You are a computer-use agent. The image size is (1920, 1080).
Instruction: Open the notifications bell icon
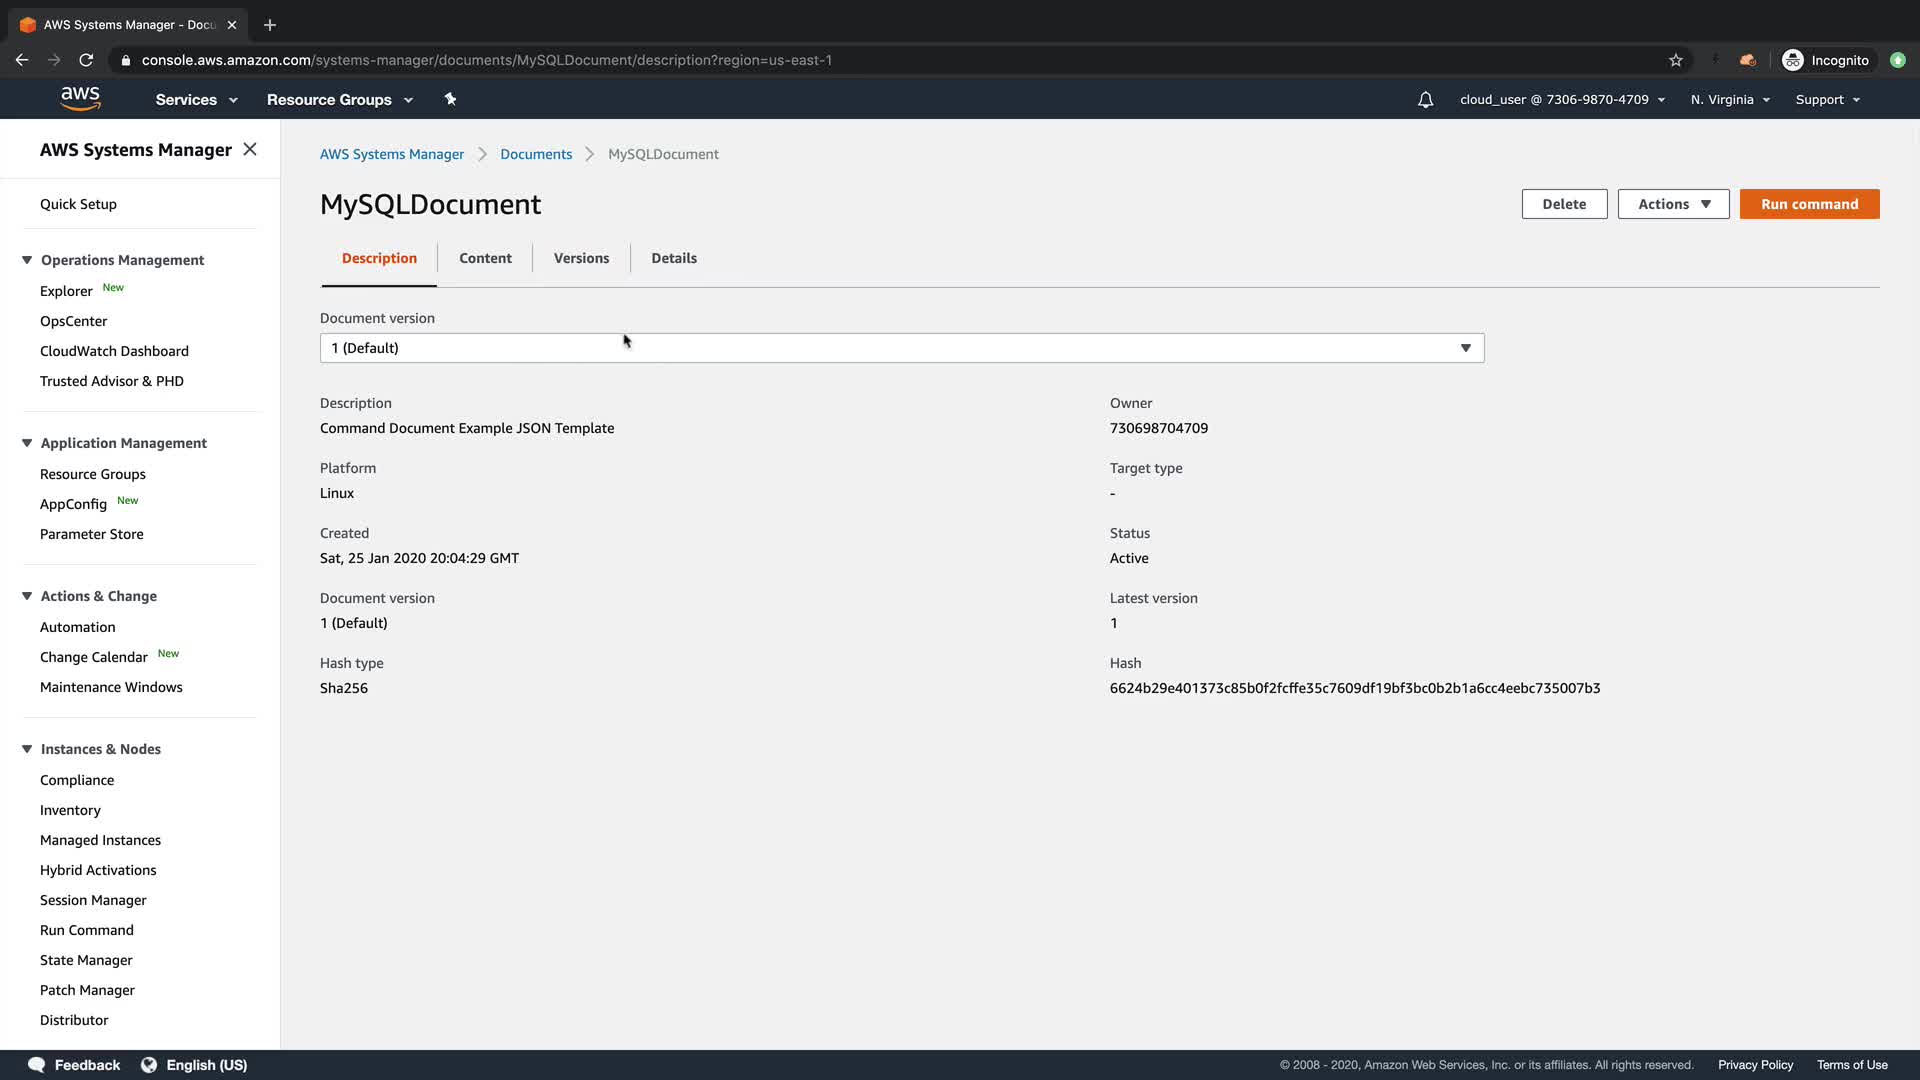(x=1425, y=100)
